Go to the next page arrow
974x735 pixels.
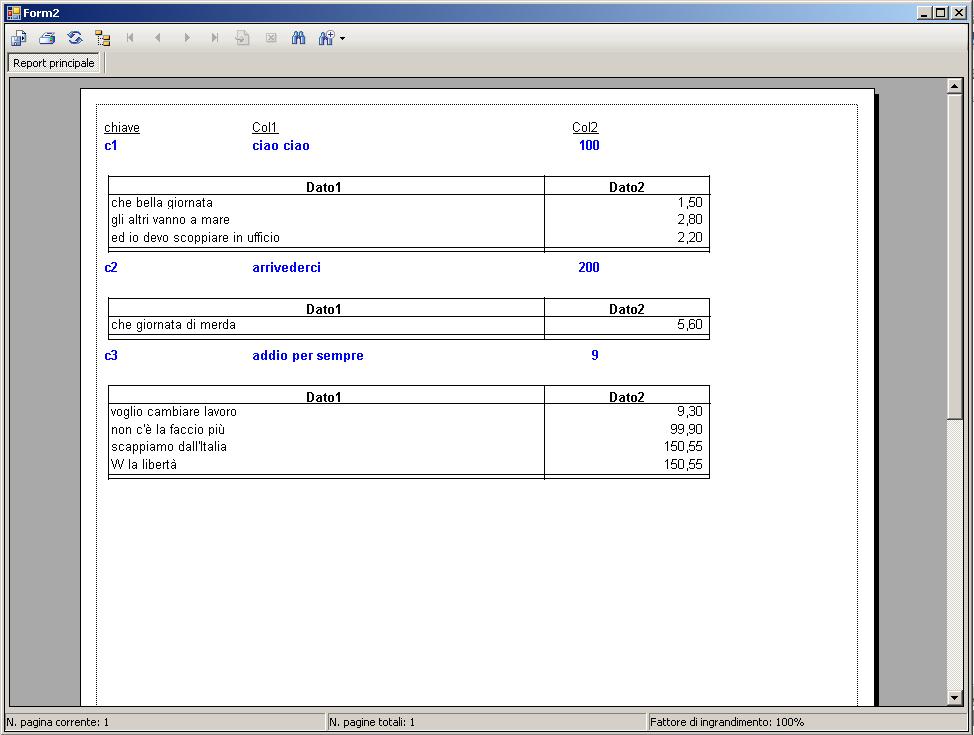186,38
